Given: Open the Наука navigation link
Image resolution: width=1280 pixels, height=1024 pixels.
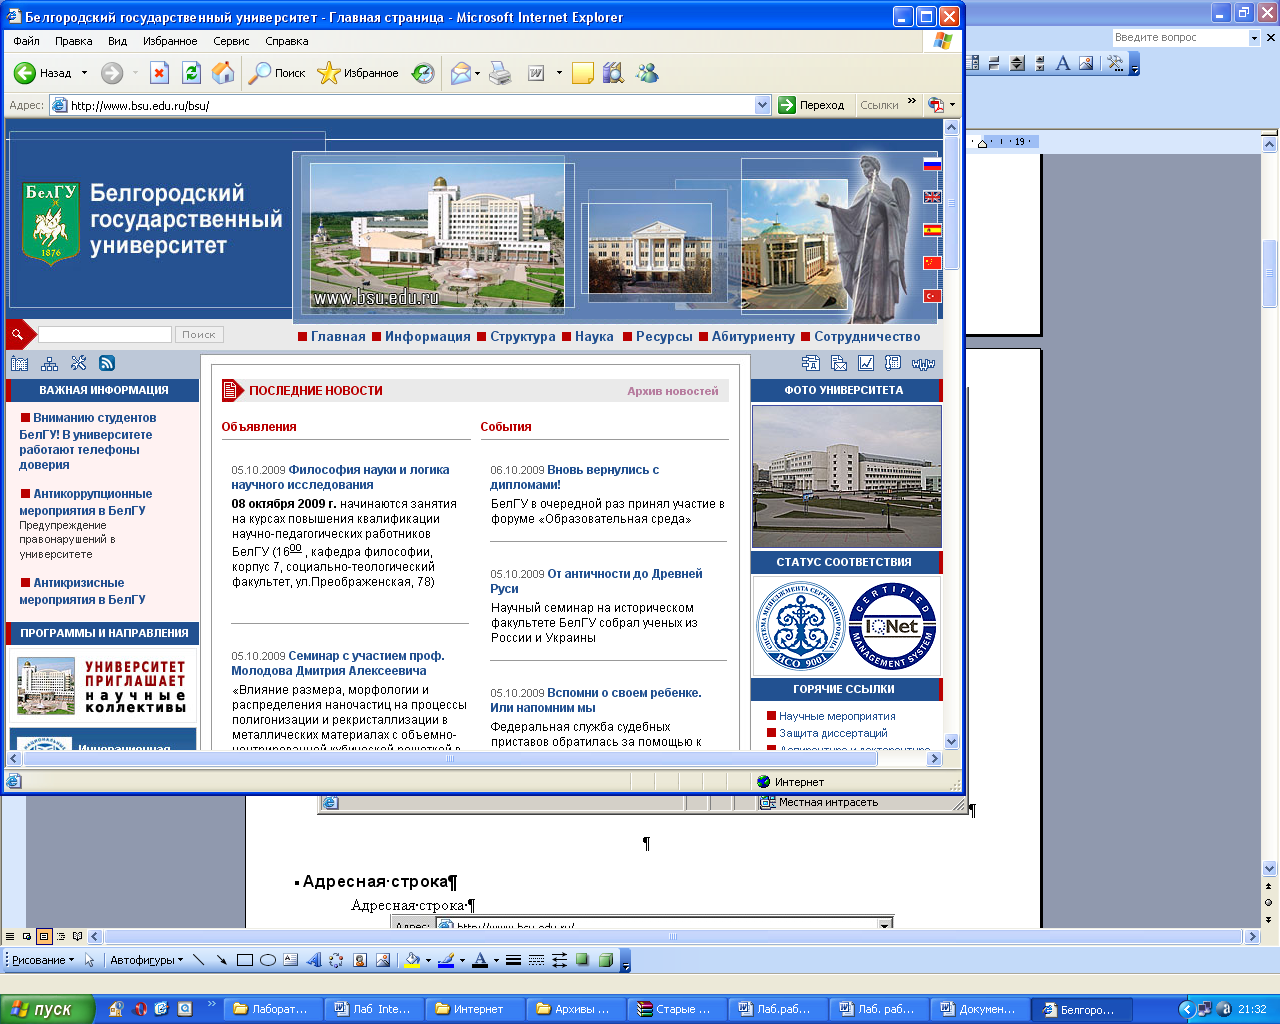Looking at the screenshot, I should coord(594,336).
